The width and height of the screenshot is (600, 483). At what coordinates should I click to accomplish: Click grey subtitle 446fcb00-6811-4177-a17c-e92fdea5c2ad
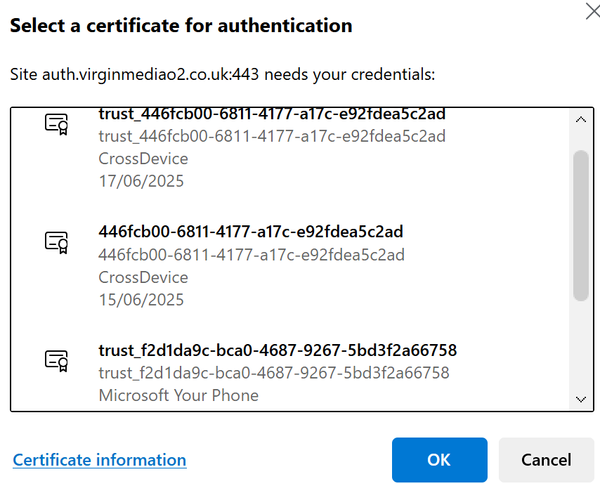click(251, 255)
